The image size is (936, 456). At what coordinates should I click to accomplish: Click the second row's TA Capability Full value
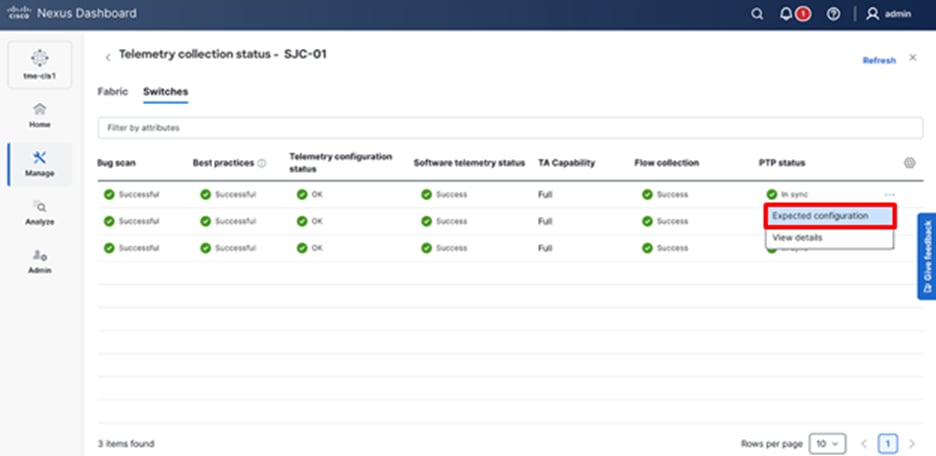click(x=545, y=221)
